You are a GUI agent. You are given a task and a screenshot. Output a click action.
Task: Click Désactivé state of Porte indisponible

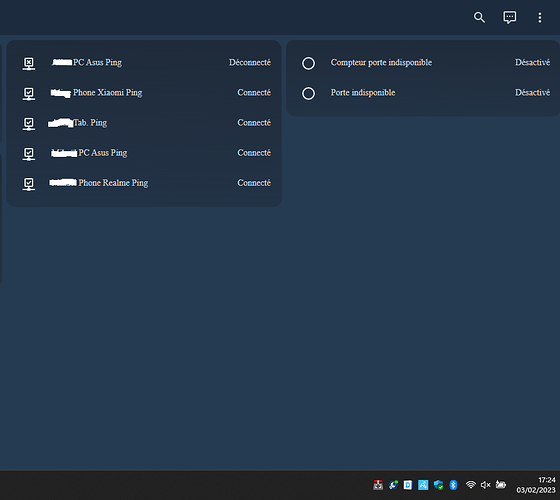click(x=532, y=93)
